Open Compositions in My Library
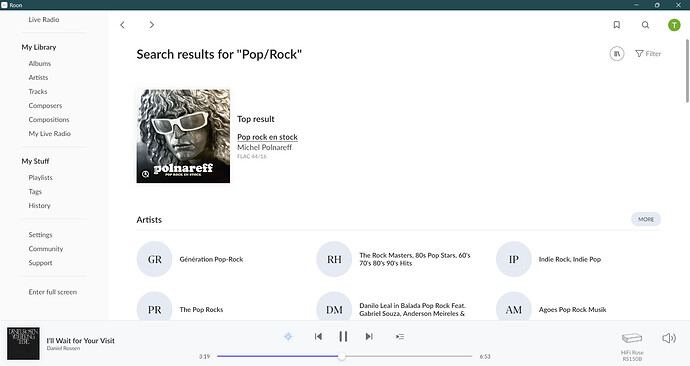 (x=49, y=120)
